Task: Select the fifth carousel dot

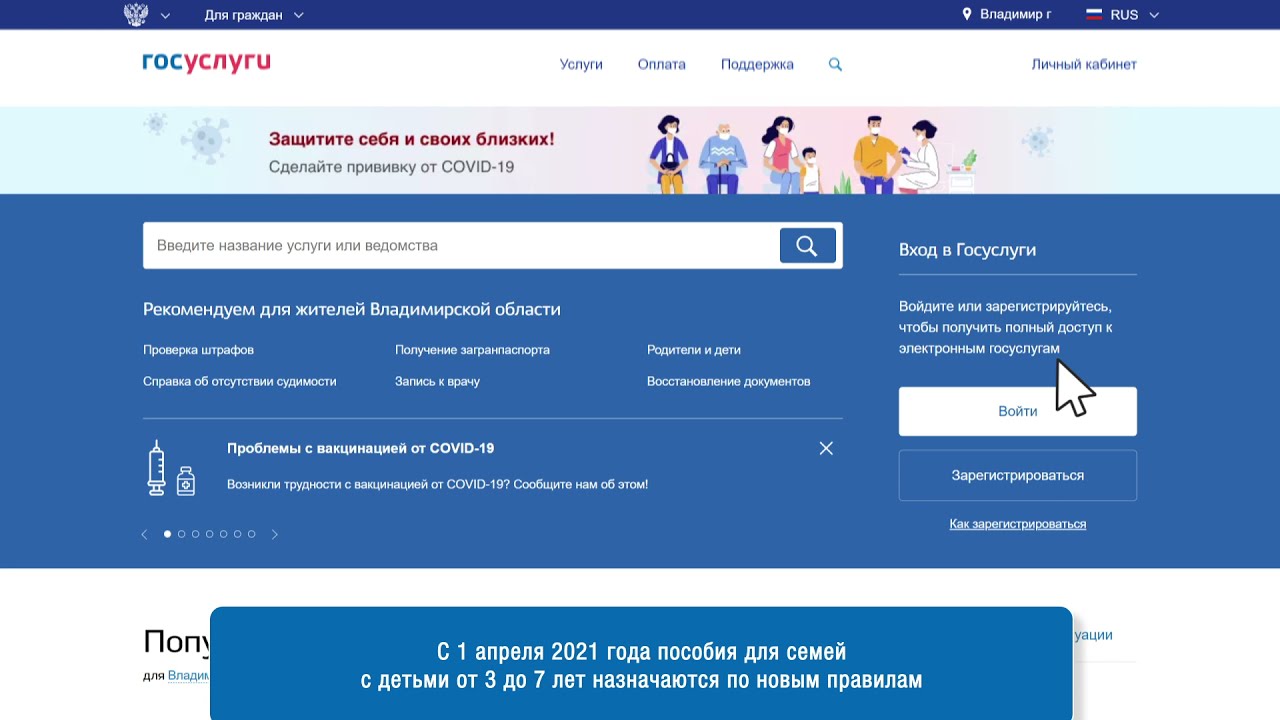Action: point(223,534)
